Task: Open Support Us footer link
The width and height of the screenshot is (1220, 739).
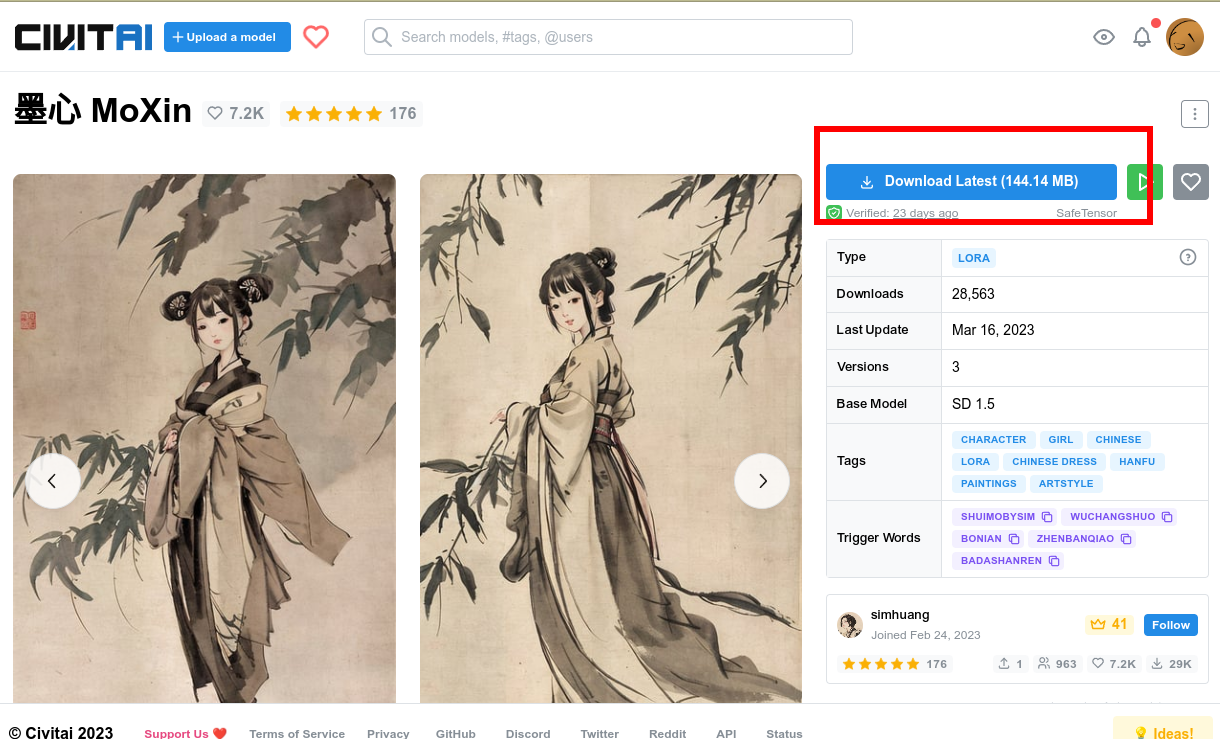Action: click(x=186, y=734)
